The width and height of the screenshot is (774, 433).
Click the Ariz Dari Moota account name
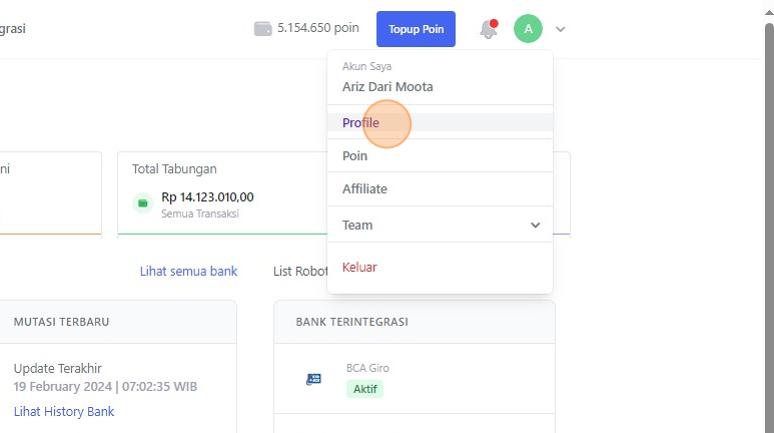387,86
